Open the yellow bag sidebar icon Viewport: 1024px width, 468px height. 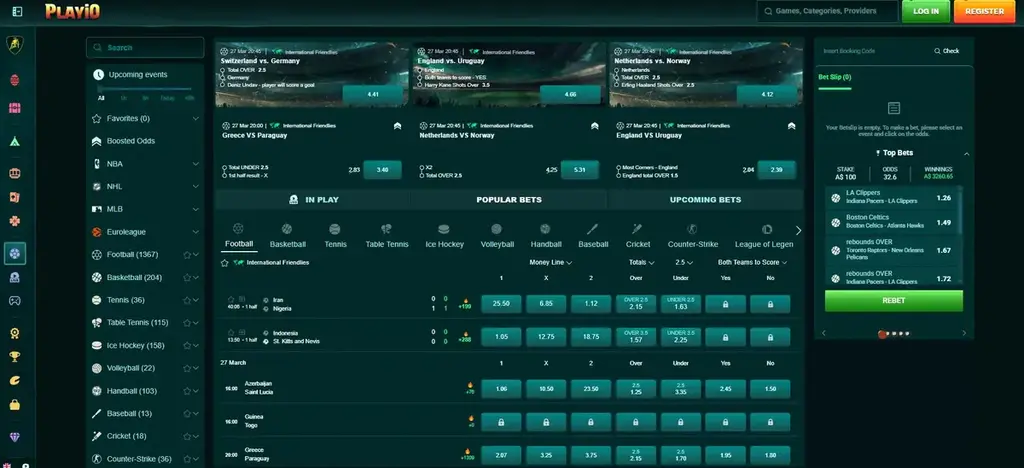coord(14,405)
